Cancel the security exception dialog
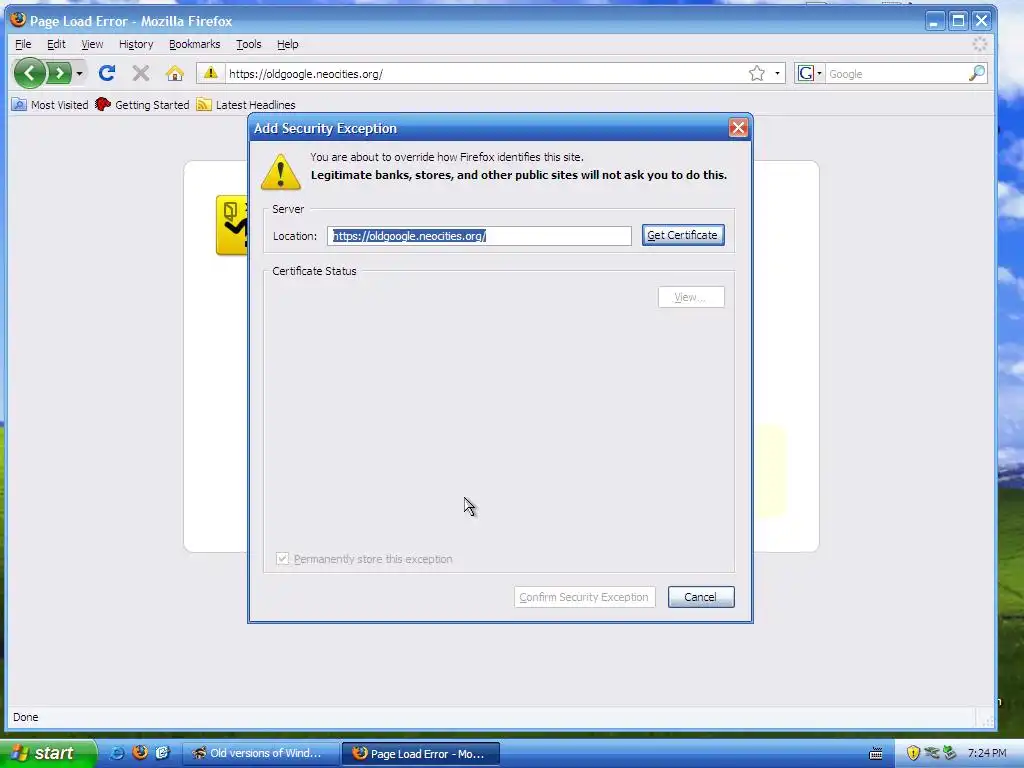Screen dimensions: 1024x768 pos(701,597)
